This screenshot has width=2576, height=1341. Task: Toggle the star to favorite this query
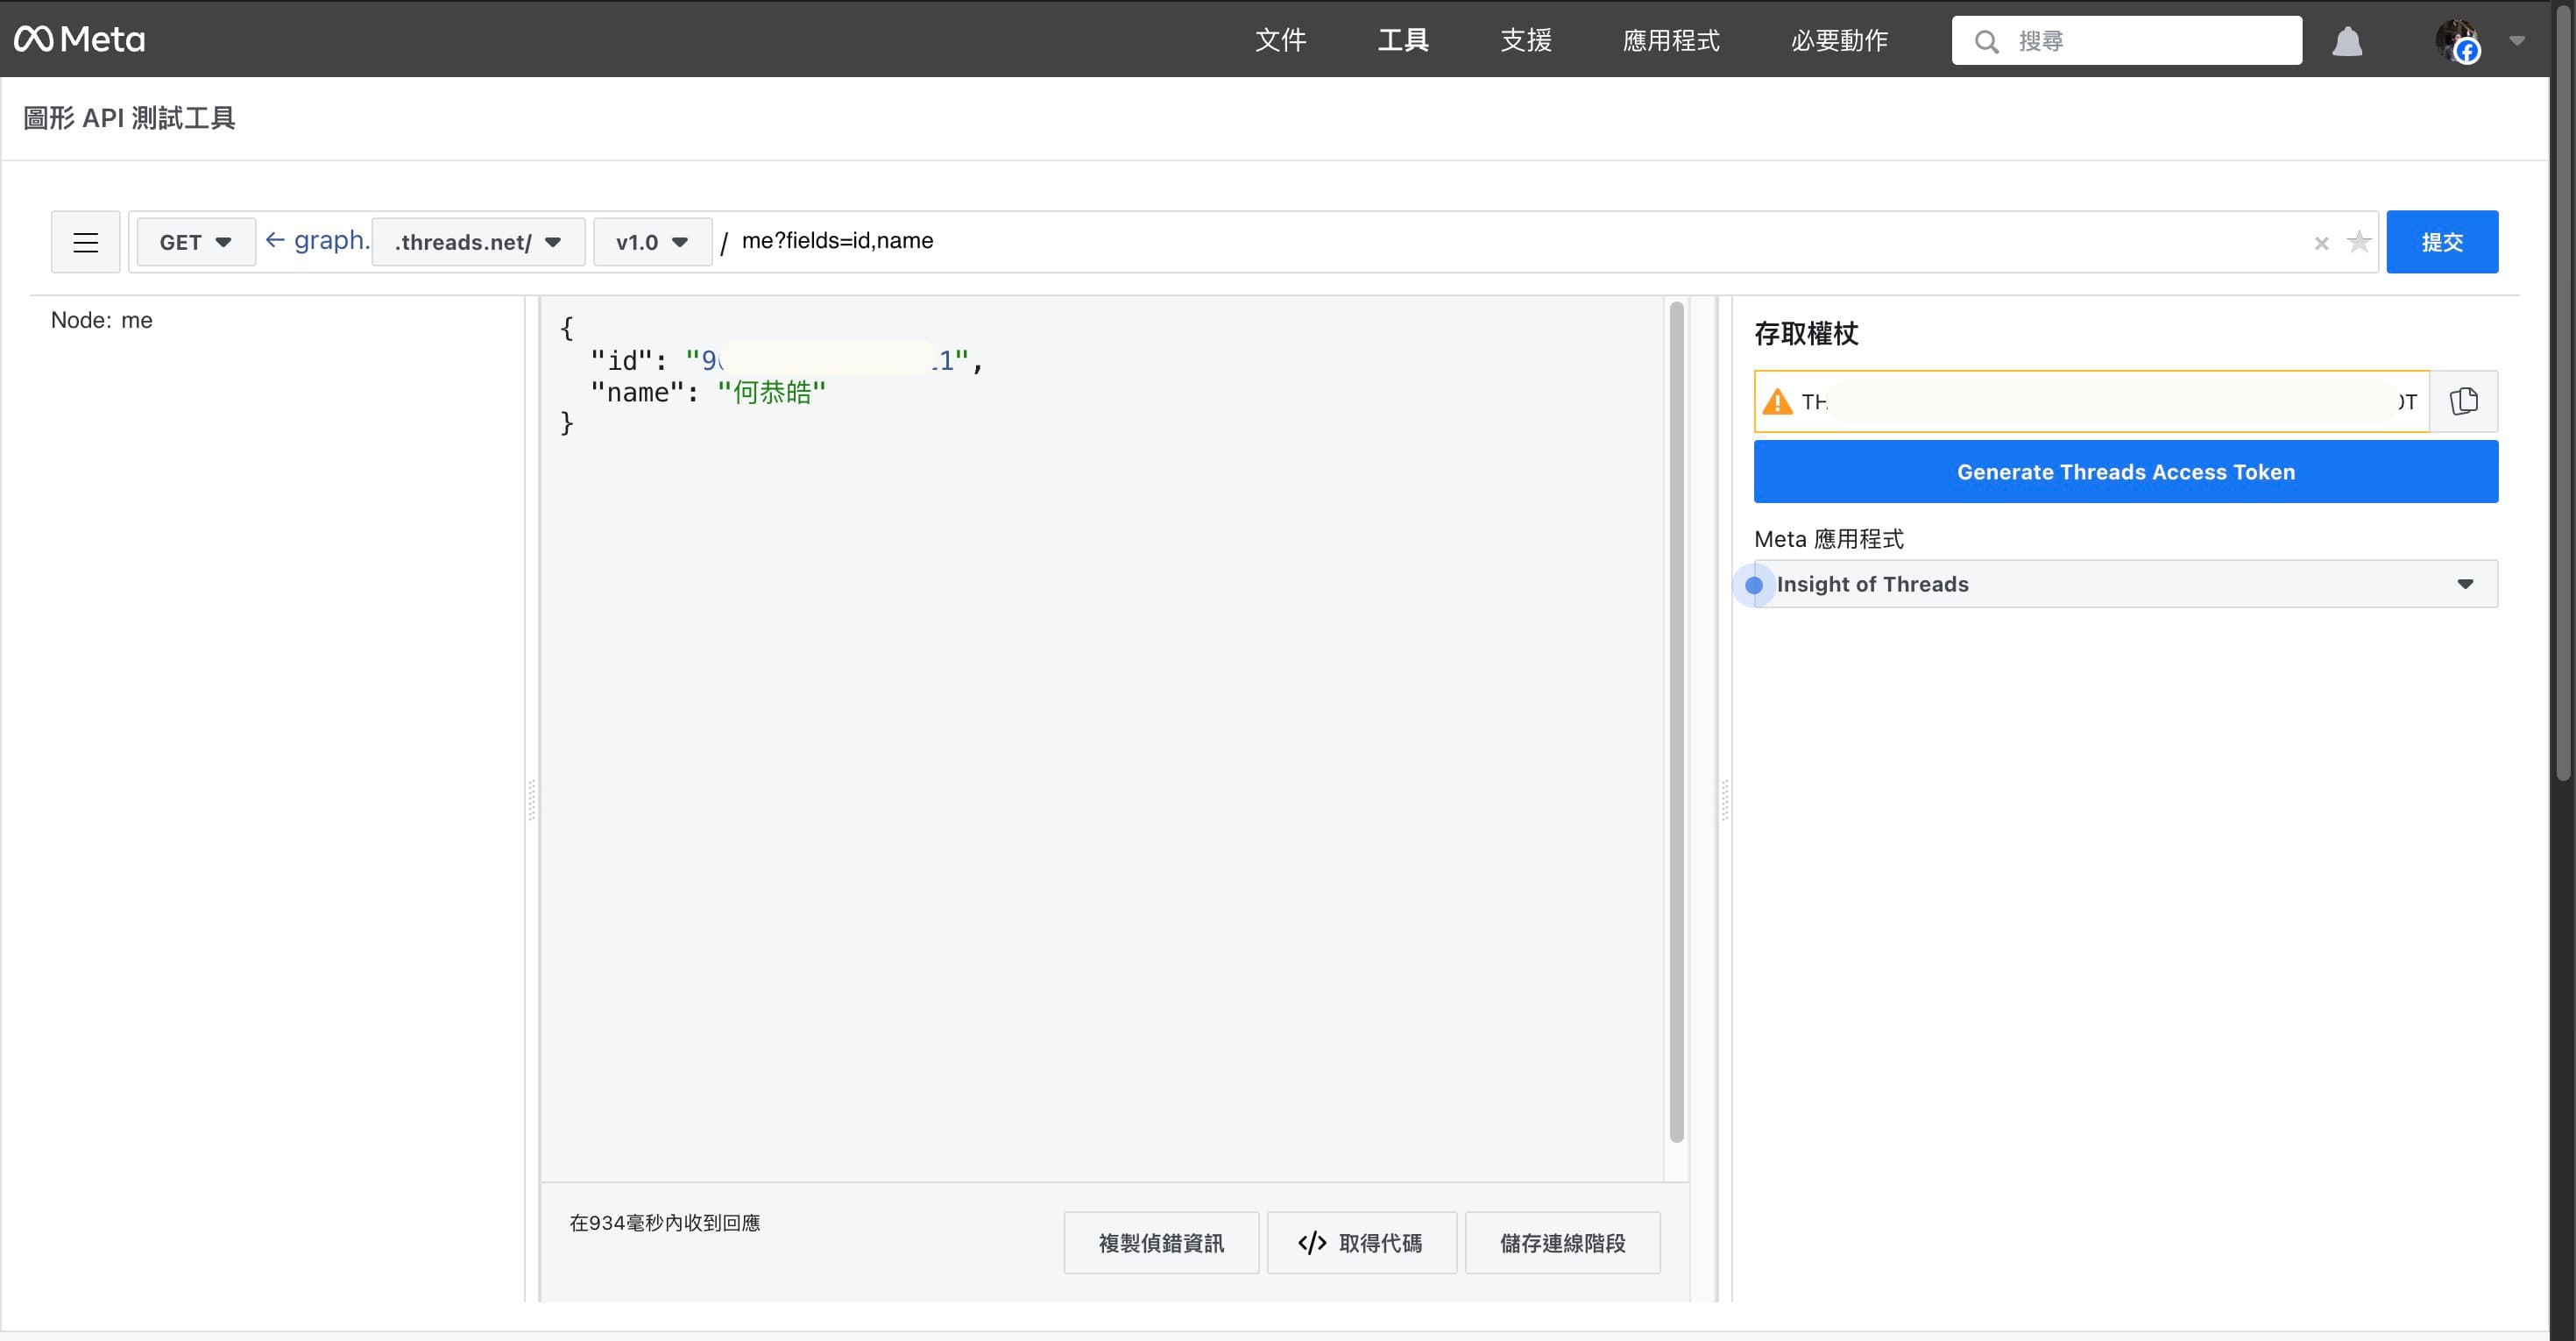[2359, 241]
